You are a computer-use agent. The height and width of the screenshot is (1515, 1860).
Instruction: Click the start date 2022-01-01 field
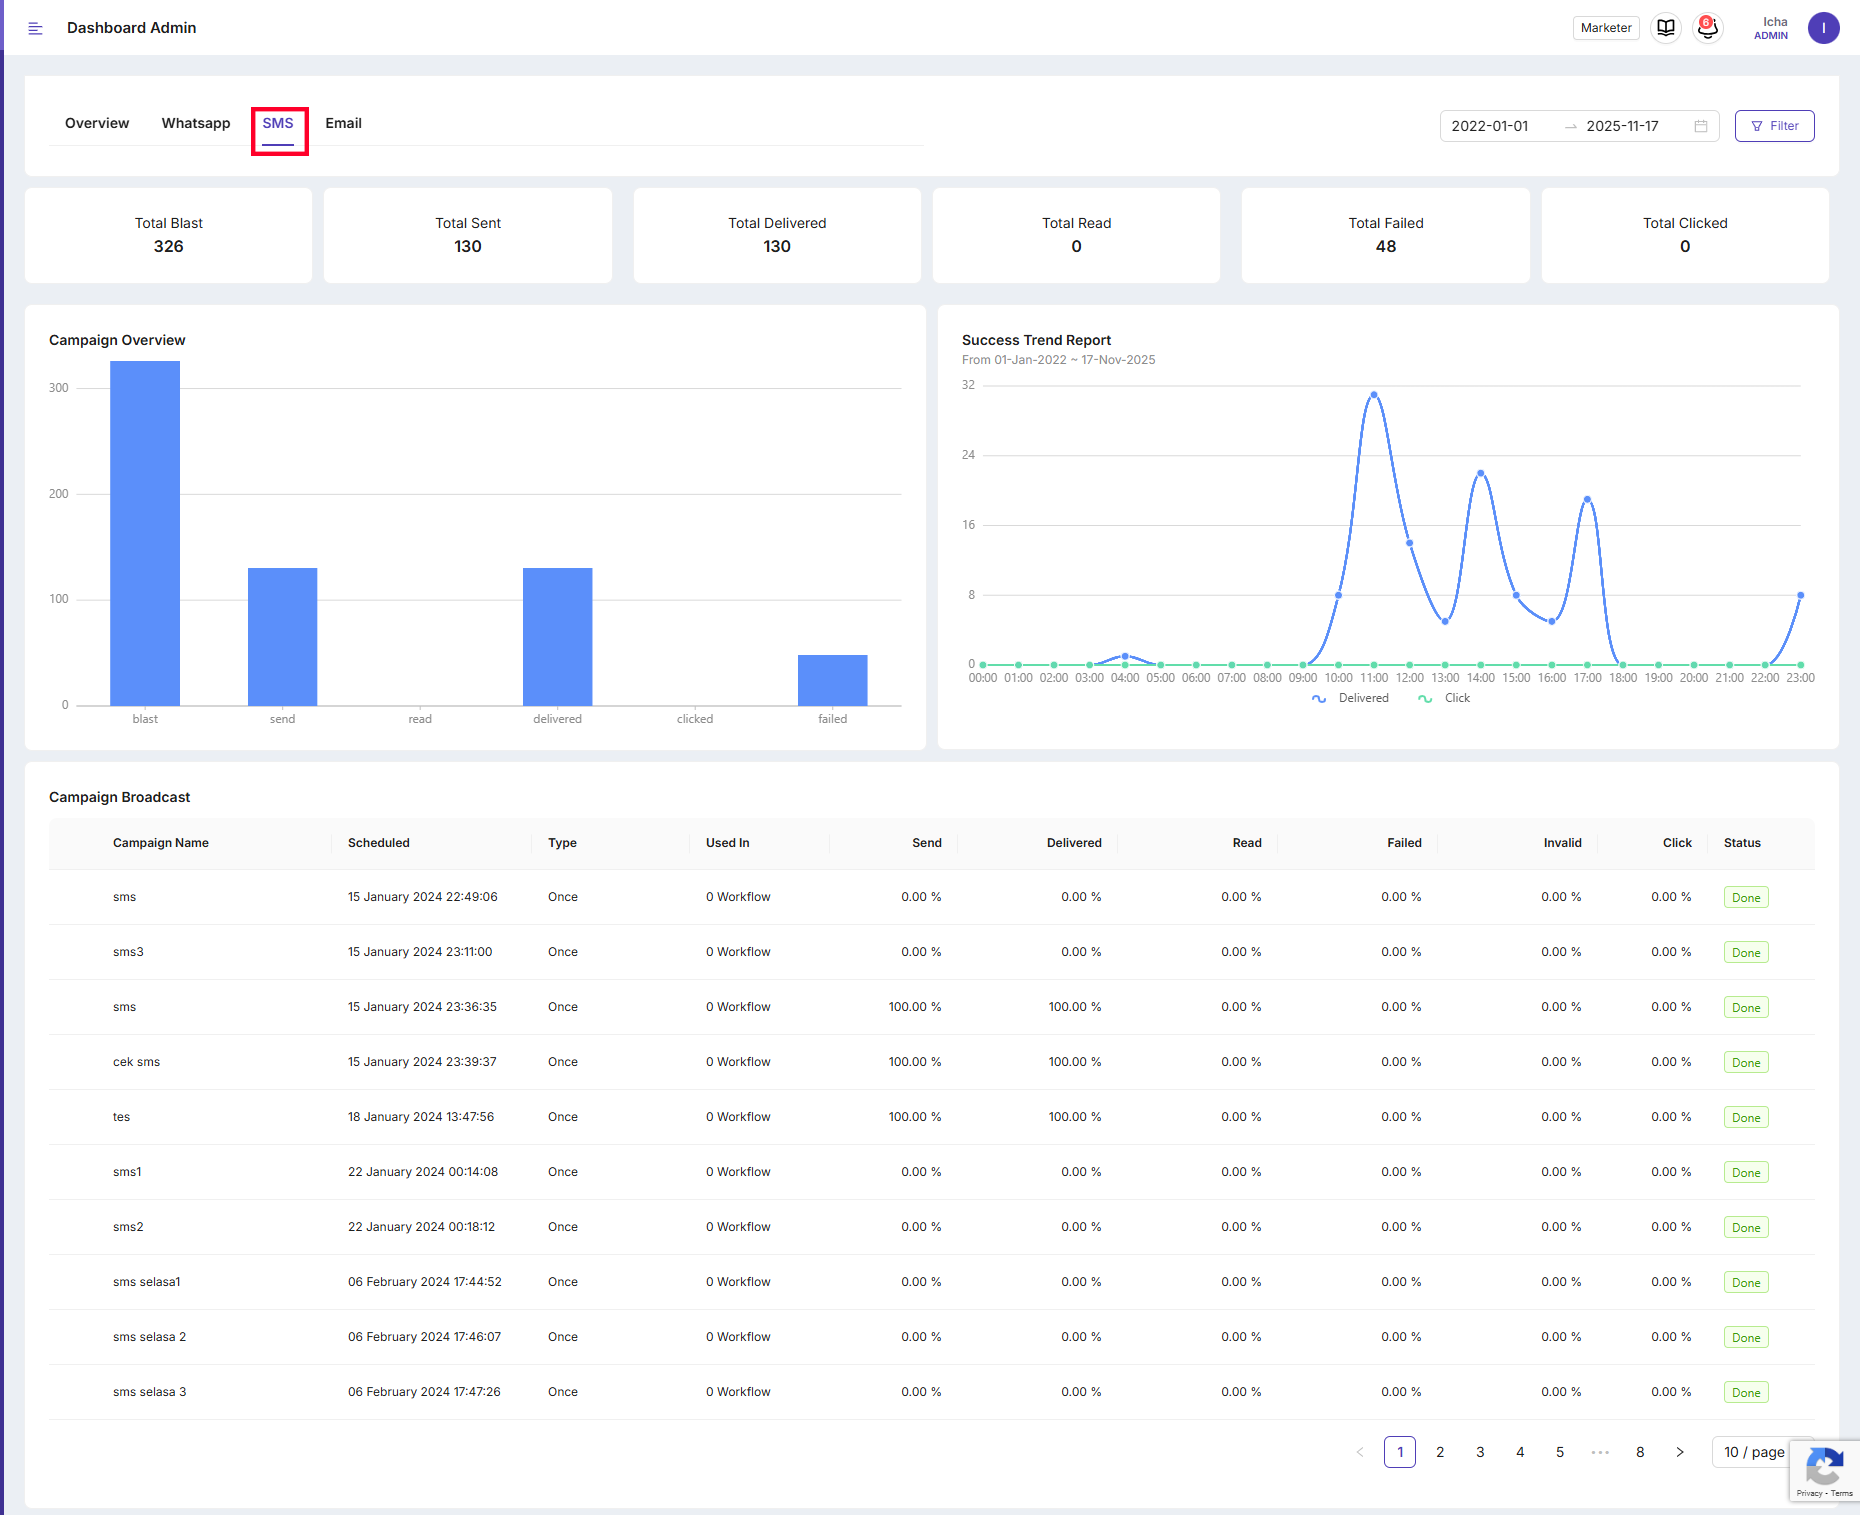point(1490,126)
